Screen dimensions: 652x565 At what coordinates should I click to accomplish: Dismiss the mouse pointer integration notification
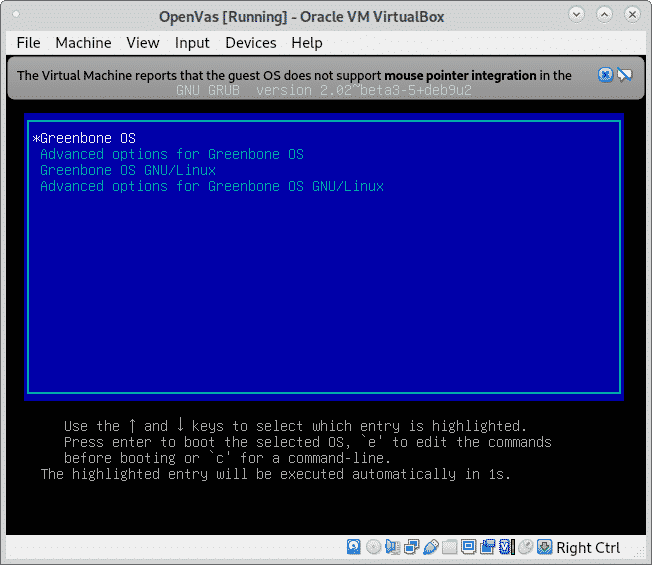[x=605, y=75]
